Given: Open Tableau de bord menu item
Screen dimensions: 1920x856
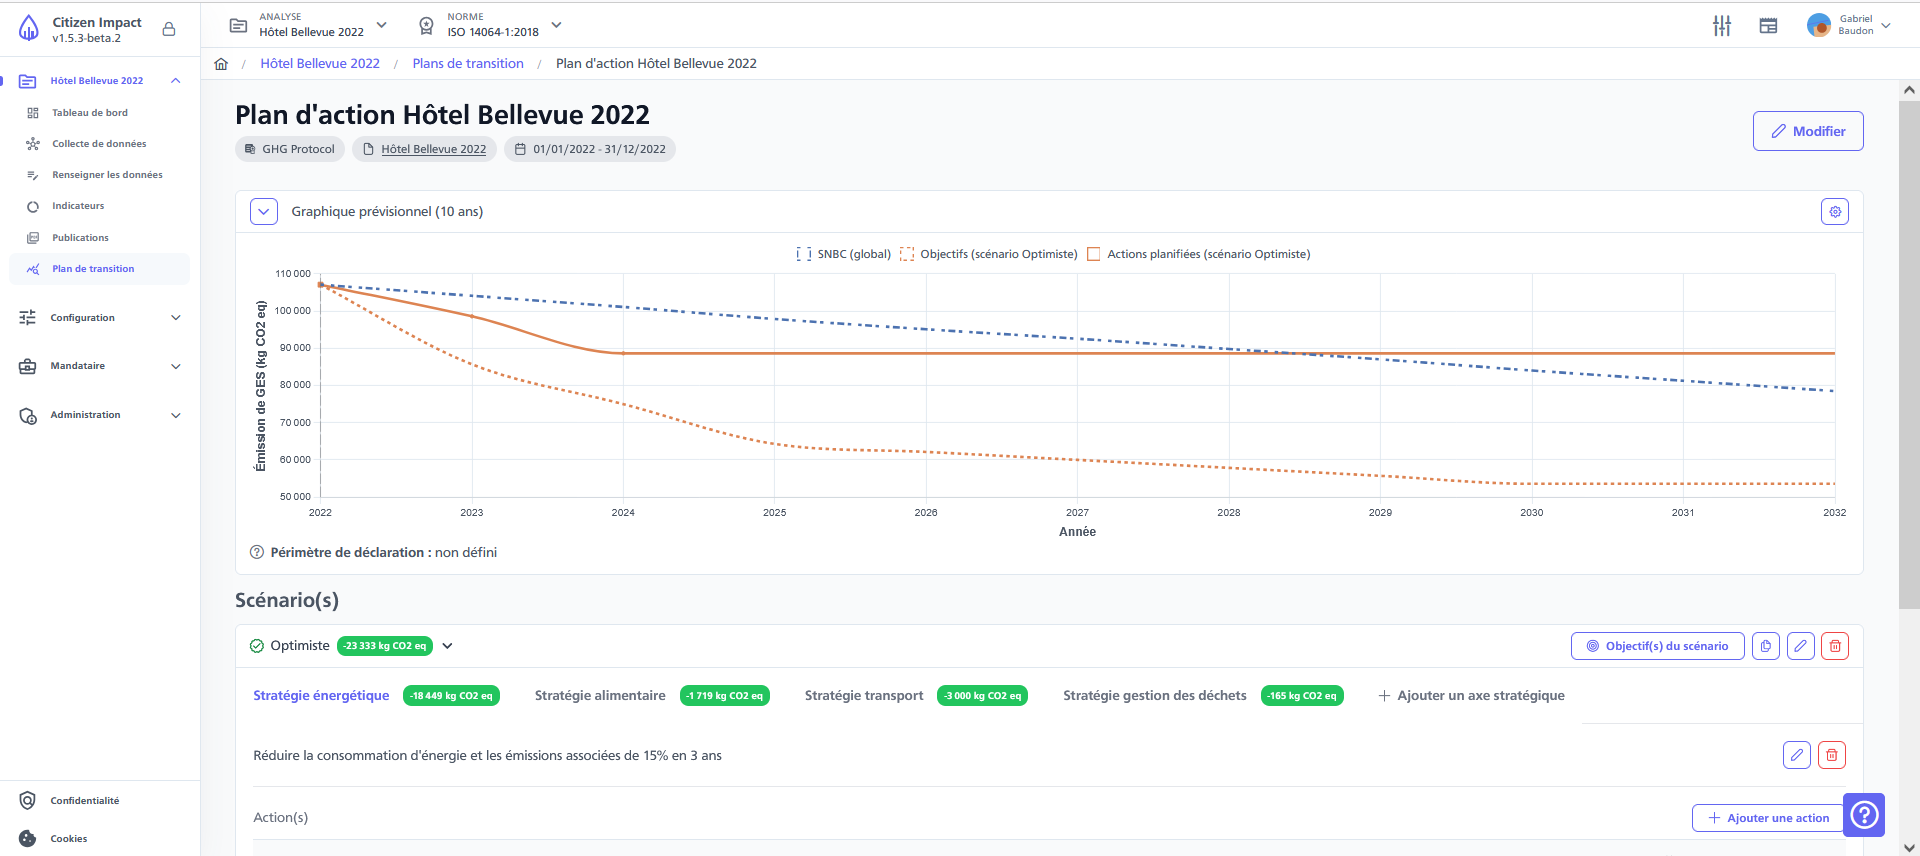Looking at the screenshot, I should (x=90, y=113).
